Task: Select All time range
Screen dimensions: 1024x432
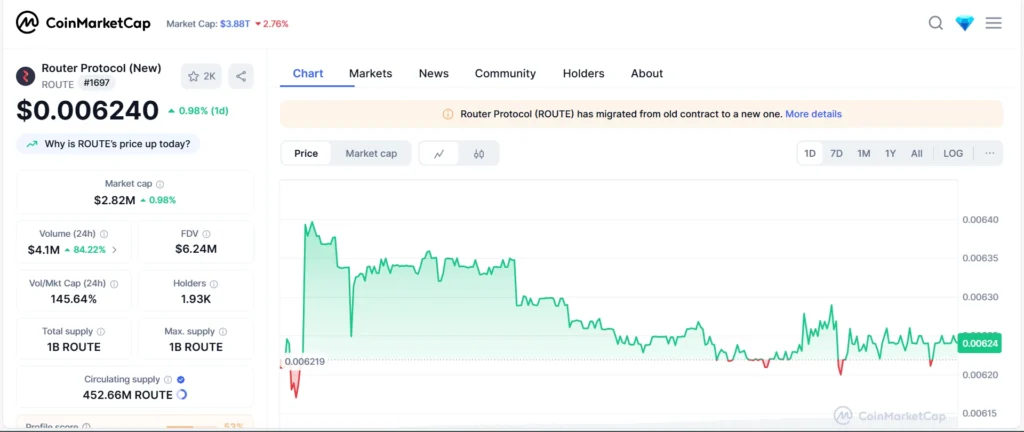Action: [916, 153]
